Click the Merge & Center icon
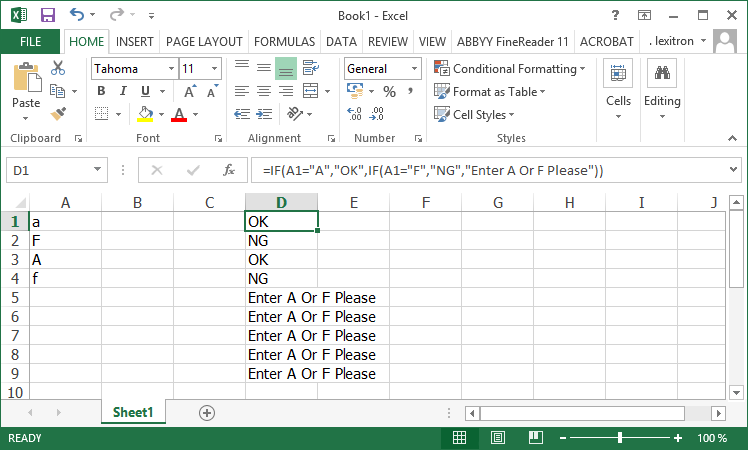Image resolution: width=748 pixels, height=450 pixels. (311, 91)
